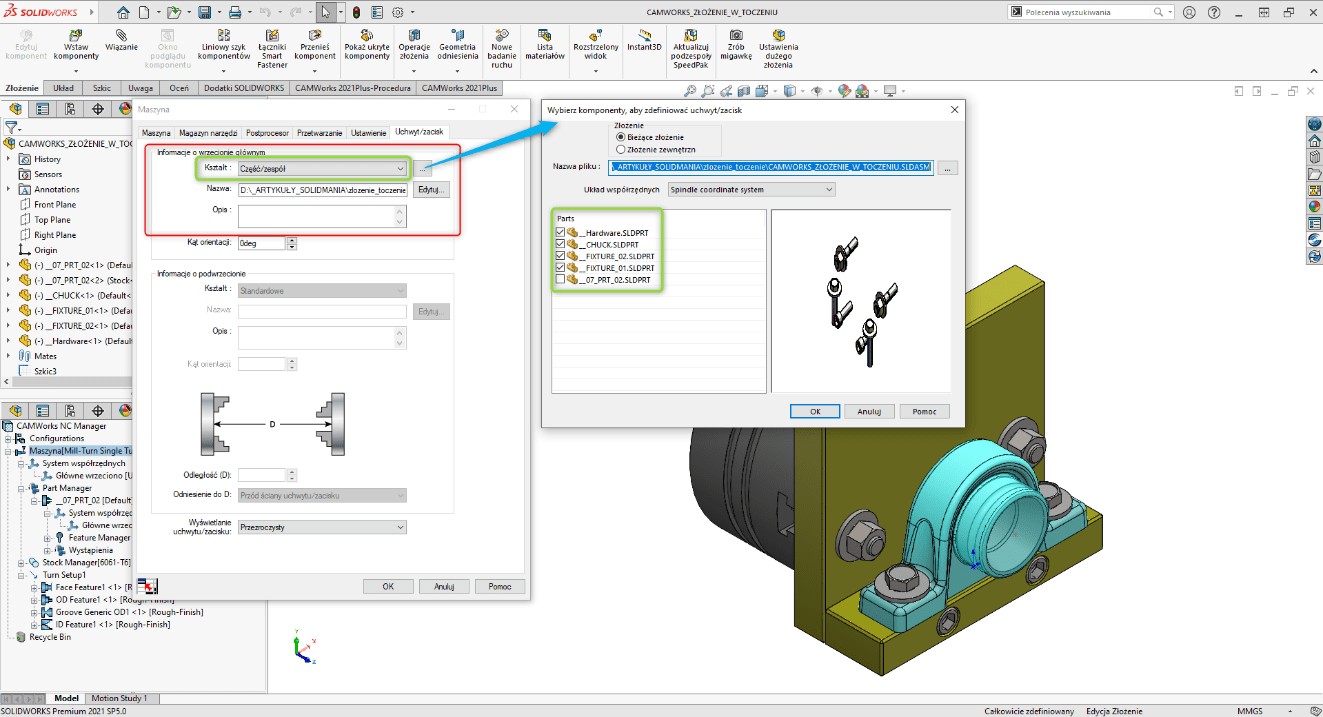The width and height of the screenshot is (1323, 717).
Task: Click Rozstrzelony widok tool
Action: pos(595,47)
